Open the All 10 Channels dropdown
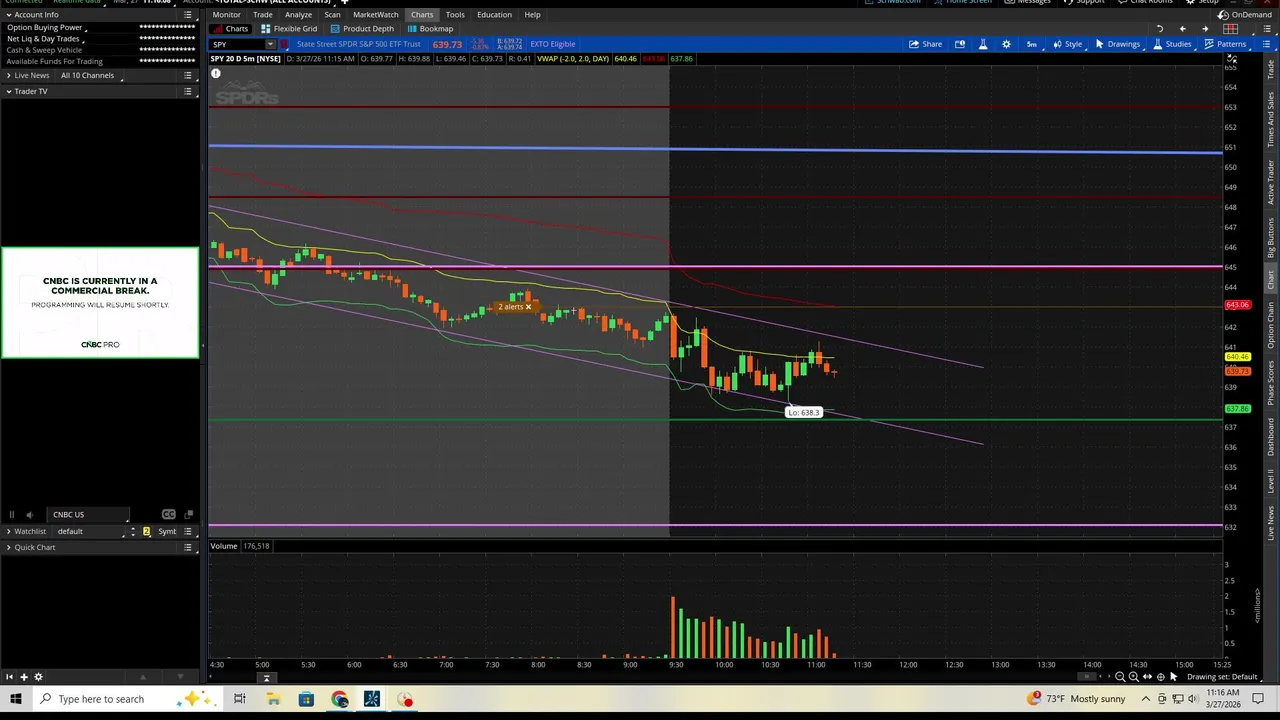 click(90, 75)
